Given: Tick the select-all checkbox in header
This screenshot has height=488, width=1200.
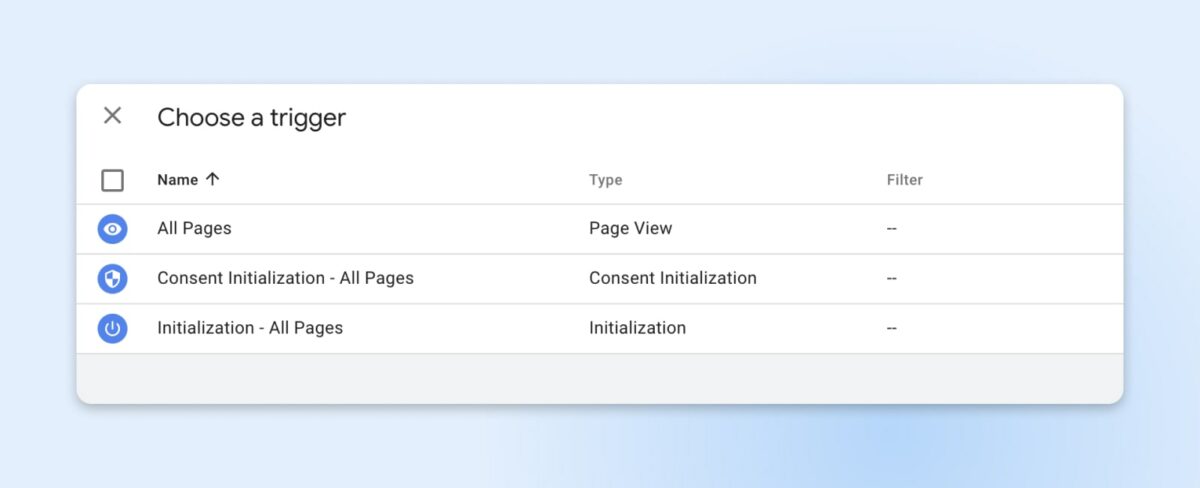Looking at the screenshot, I should tap(113, 181).
